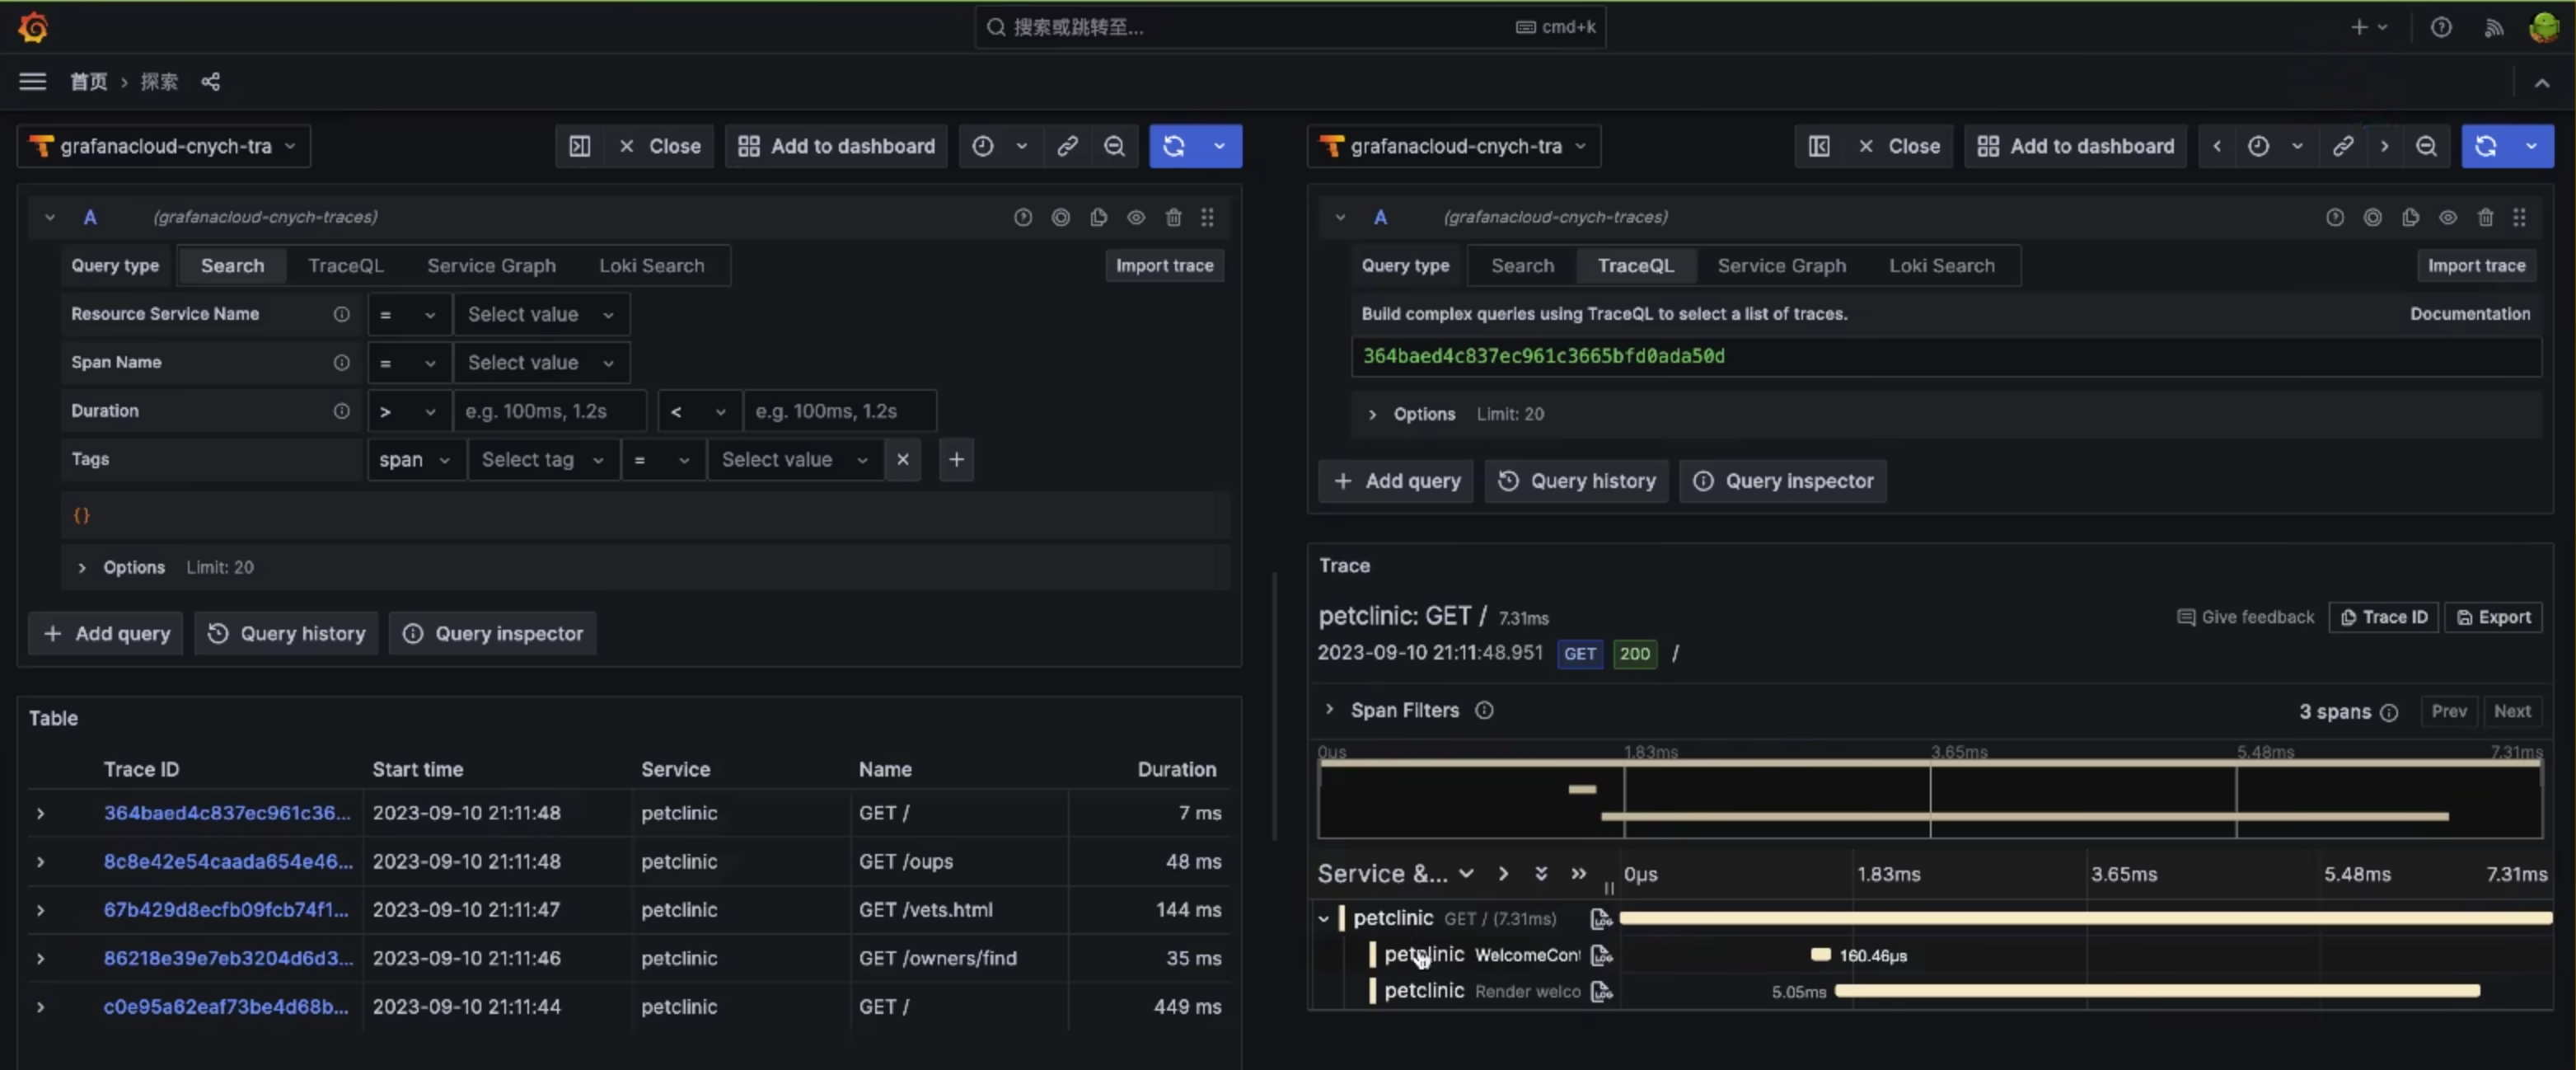
Task: Expand first trace row 364baed4c837
Action: click(40, 814)
